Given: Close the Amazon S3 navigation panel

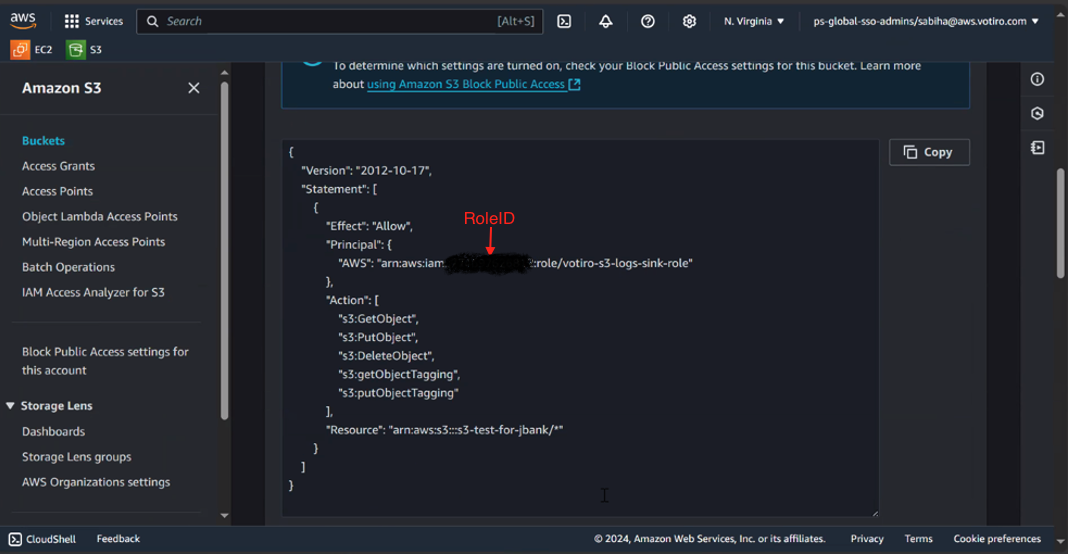Looking at the screenshot, I should coord(193,88).
